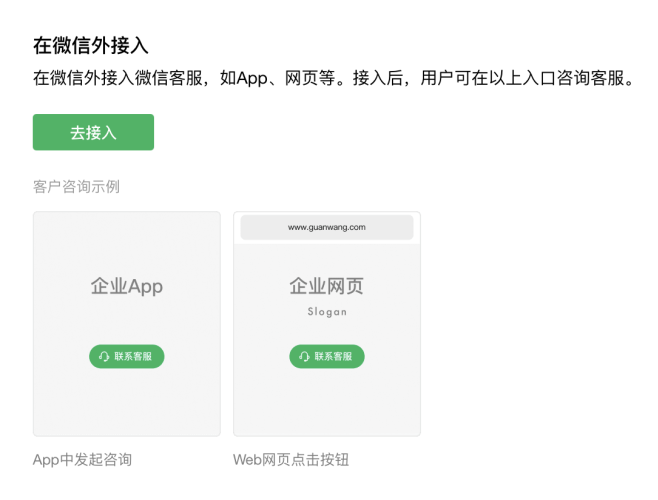Viewport: 658px width, 500px height.
Task: Click the green 去接入 button
Action: click(93, 132)
